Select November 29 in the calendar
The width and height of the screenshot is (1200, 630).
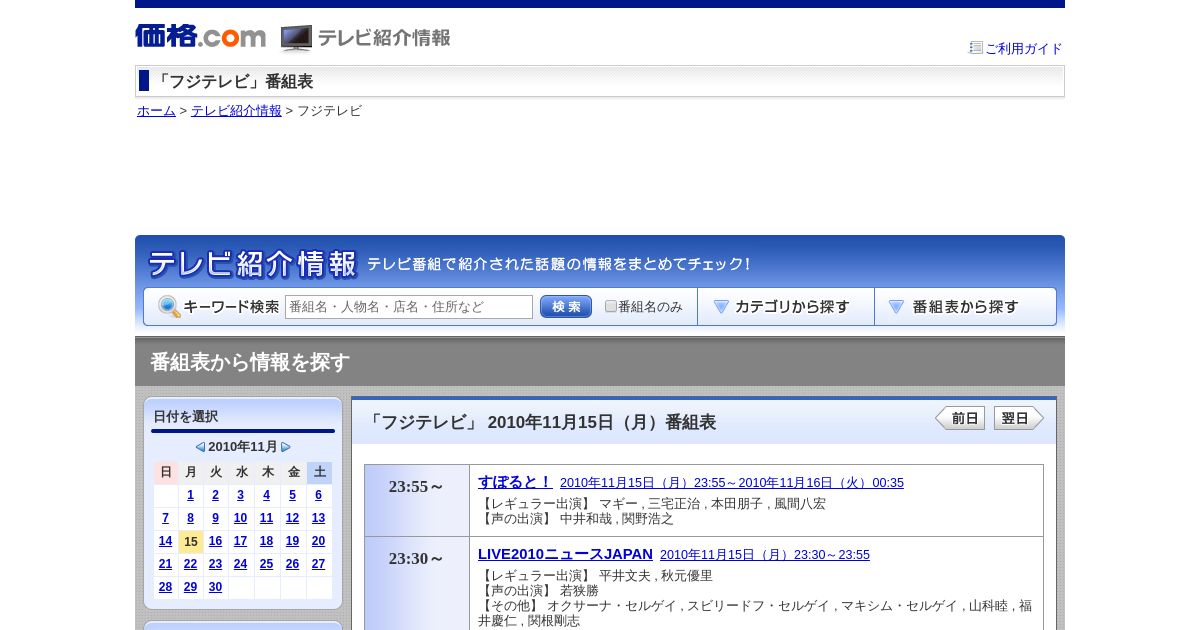point(191,587)
